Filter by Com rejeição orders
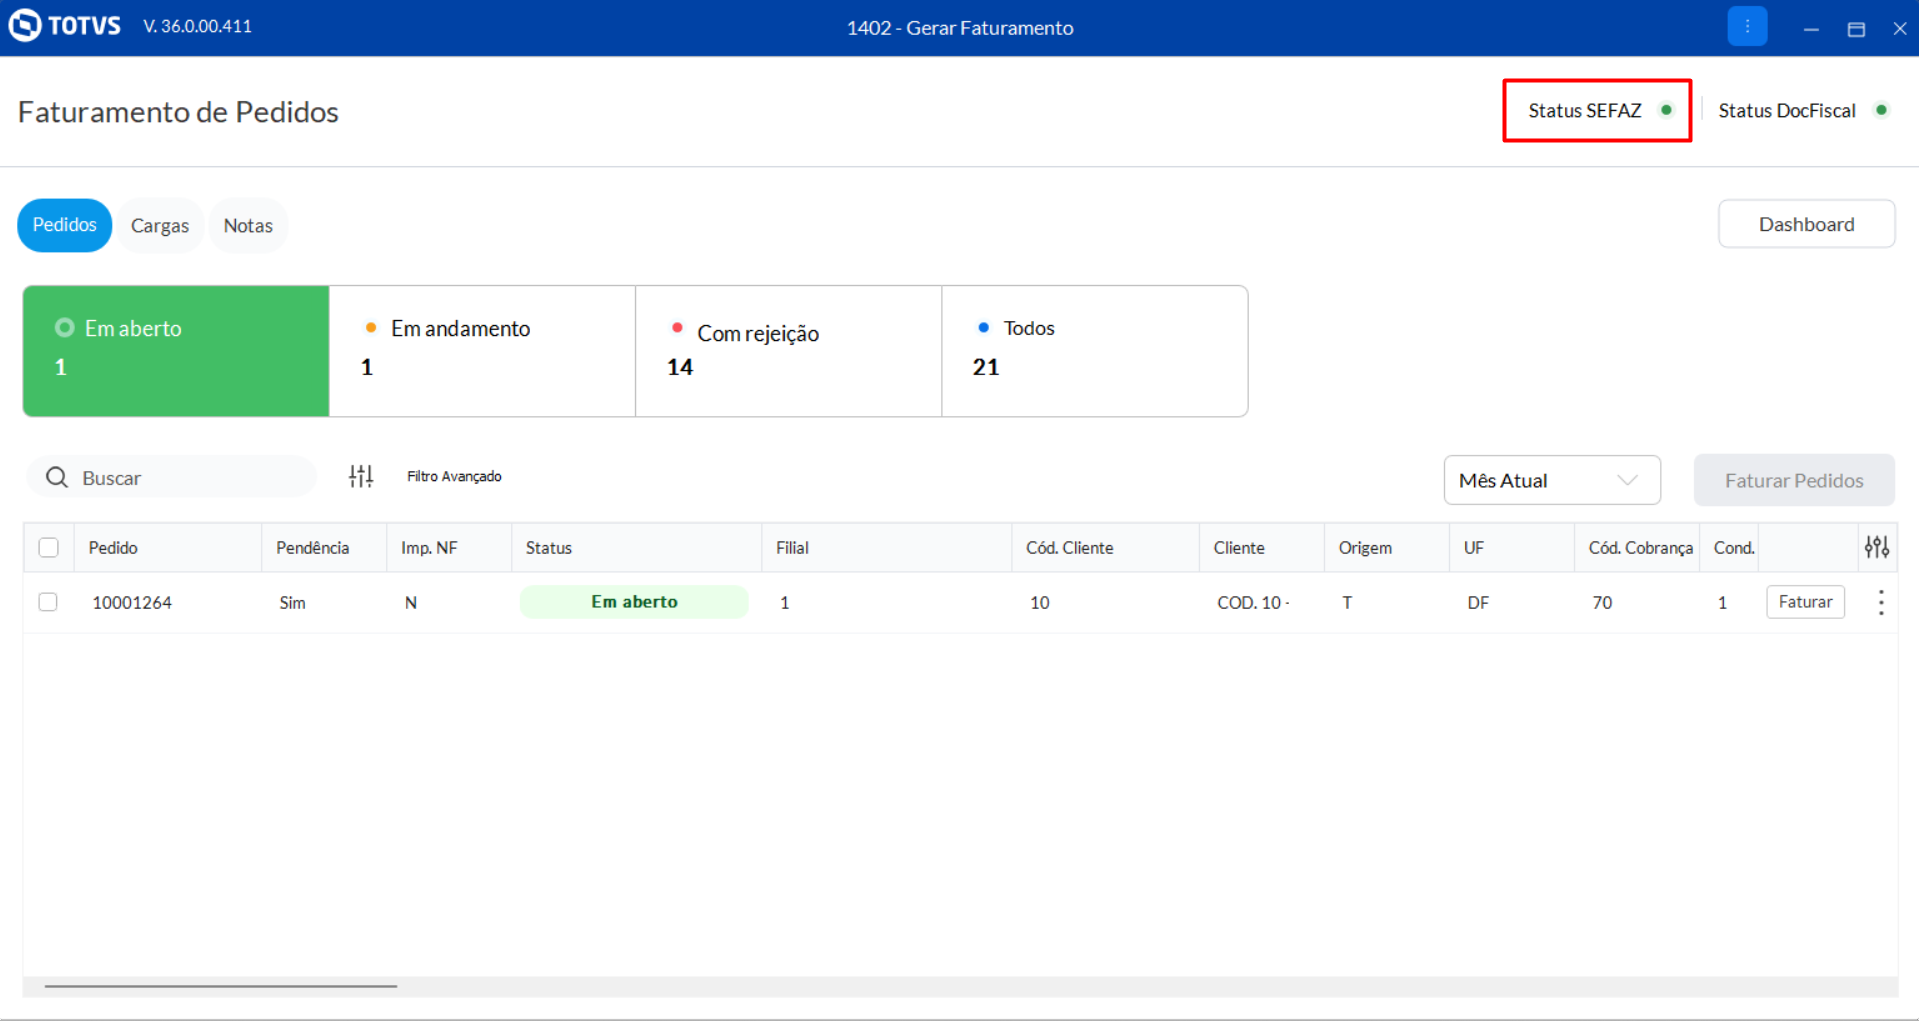 pos(788,351)
